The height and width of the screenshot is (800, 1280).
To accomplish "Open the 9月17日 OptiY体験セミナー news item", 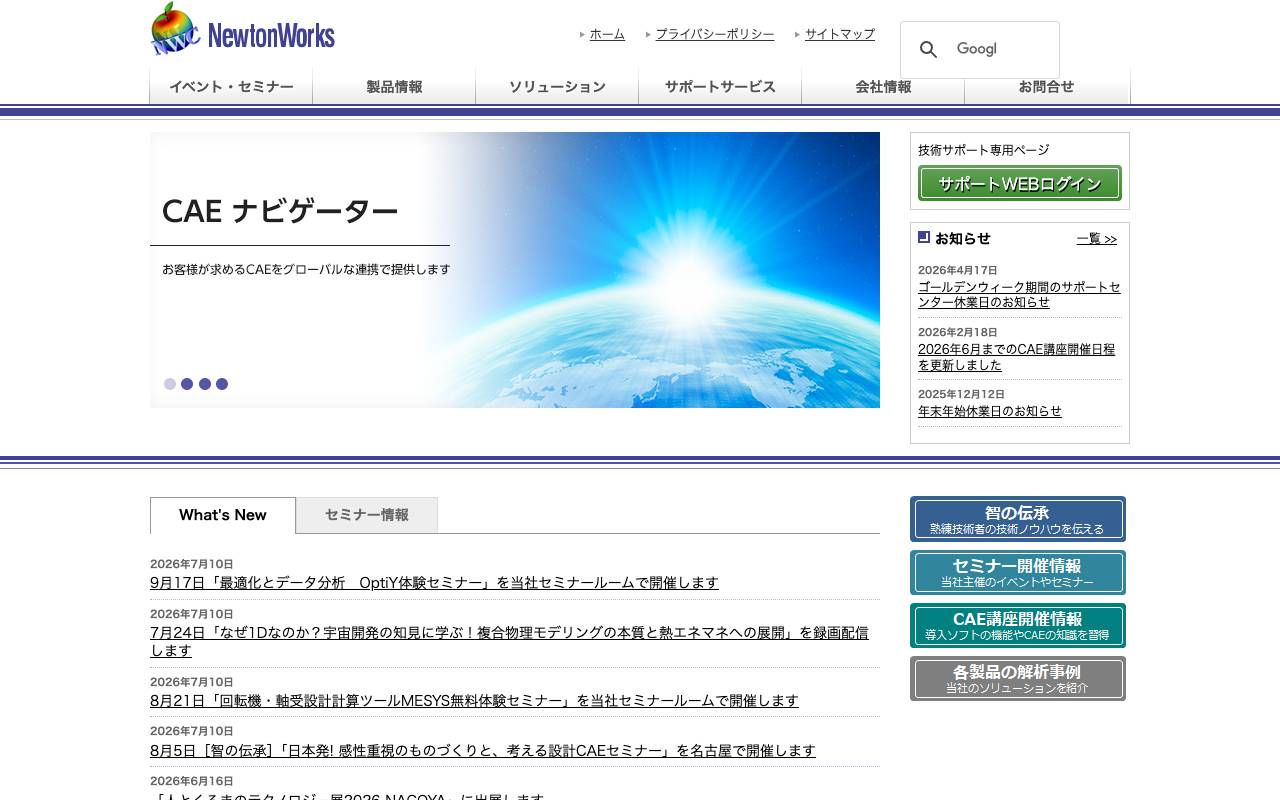I will tap(434, 582).
